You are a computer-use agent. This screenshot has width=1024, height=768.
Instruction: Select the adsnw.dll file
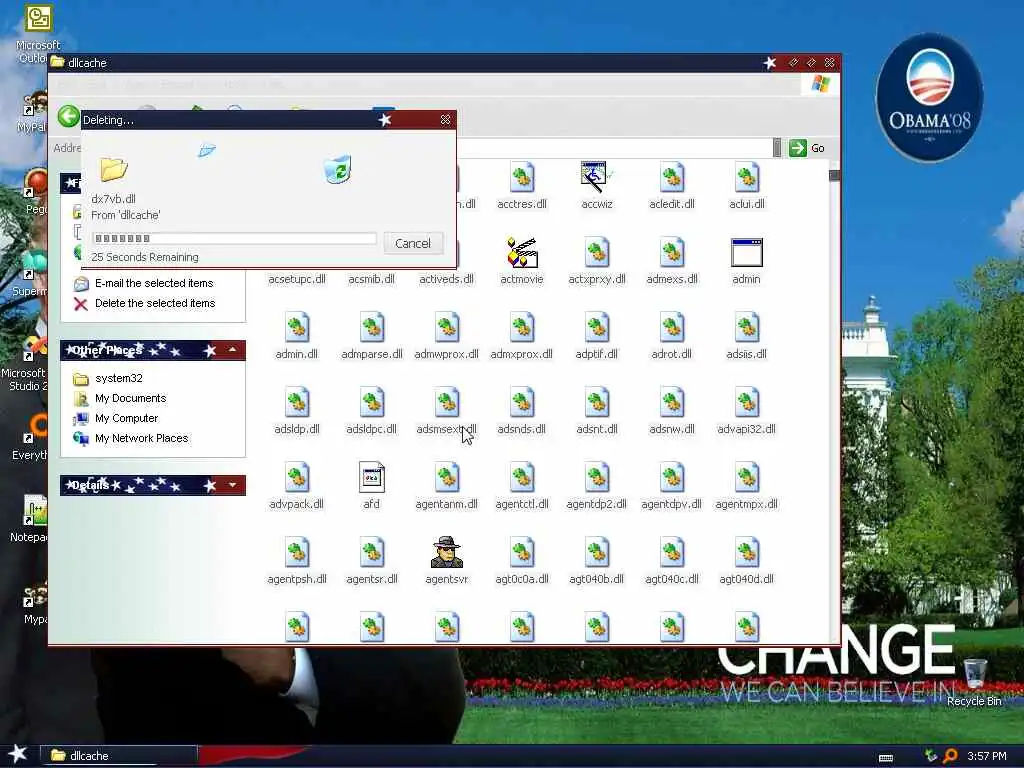point(671,411)
